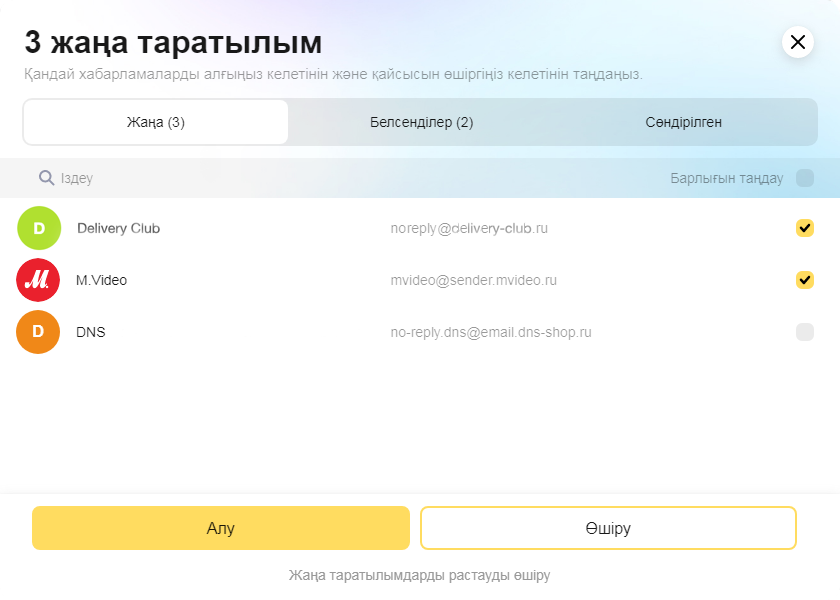Click into the 'Іздеу' search field
Image resolution: width=840 pixels, height=600 pixels.
(x=200, y=178)
